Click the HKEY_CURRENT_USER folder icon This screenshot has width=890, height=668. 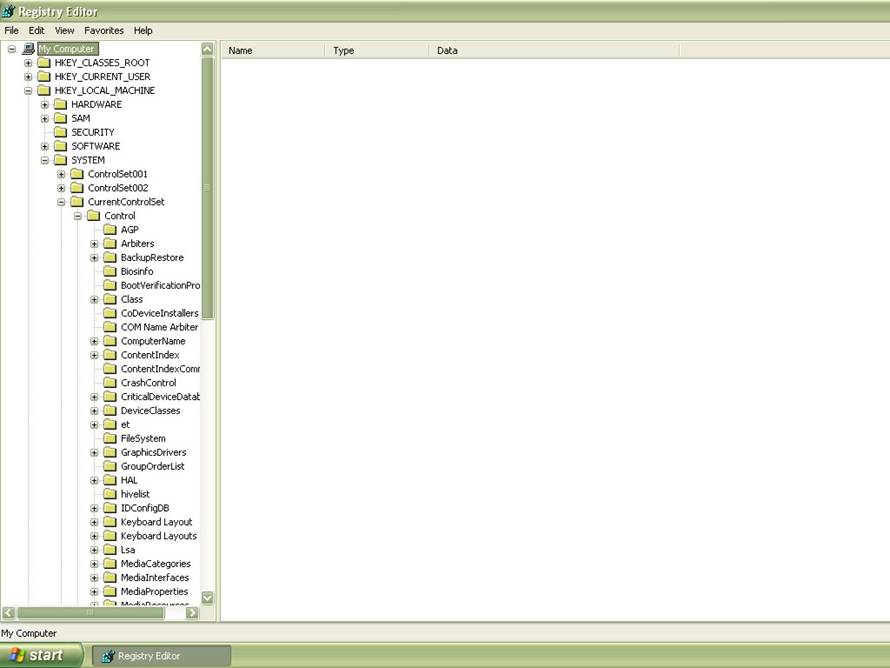tap(44, 77)
